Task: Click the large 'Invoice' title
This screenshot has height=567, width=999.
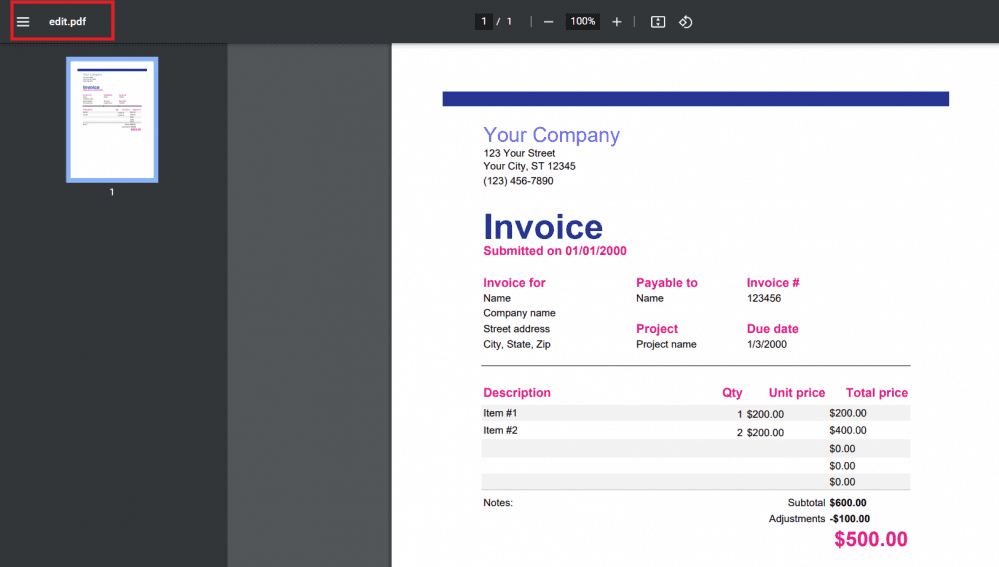Action: coord(543,227)
